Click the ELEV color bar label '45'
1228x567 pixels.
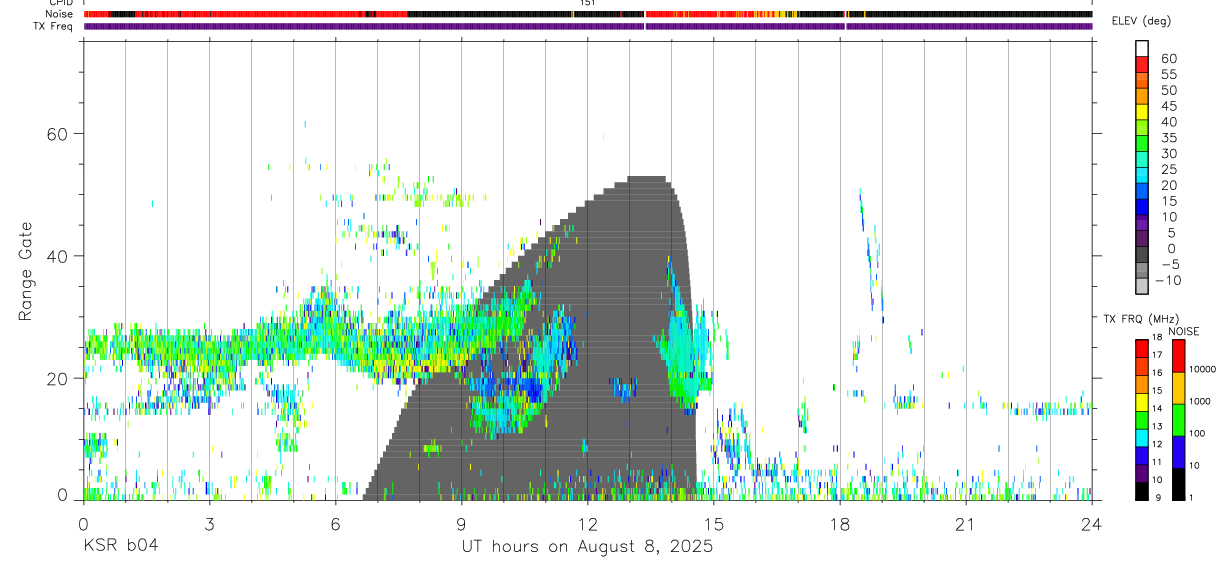[1168, 106]
